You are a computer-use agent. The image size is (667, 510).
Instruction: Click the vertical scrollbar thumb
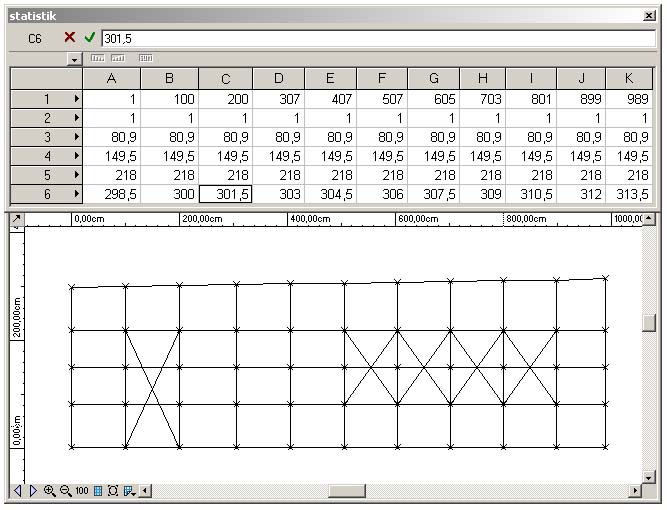[x=648, y=323]
